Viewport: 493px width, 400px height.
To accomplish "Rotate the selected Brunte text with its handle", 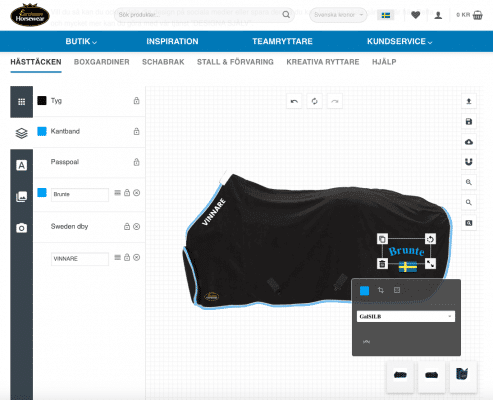I will pos(430,239).
